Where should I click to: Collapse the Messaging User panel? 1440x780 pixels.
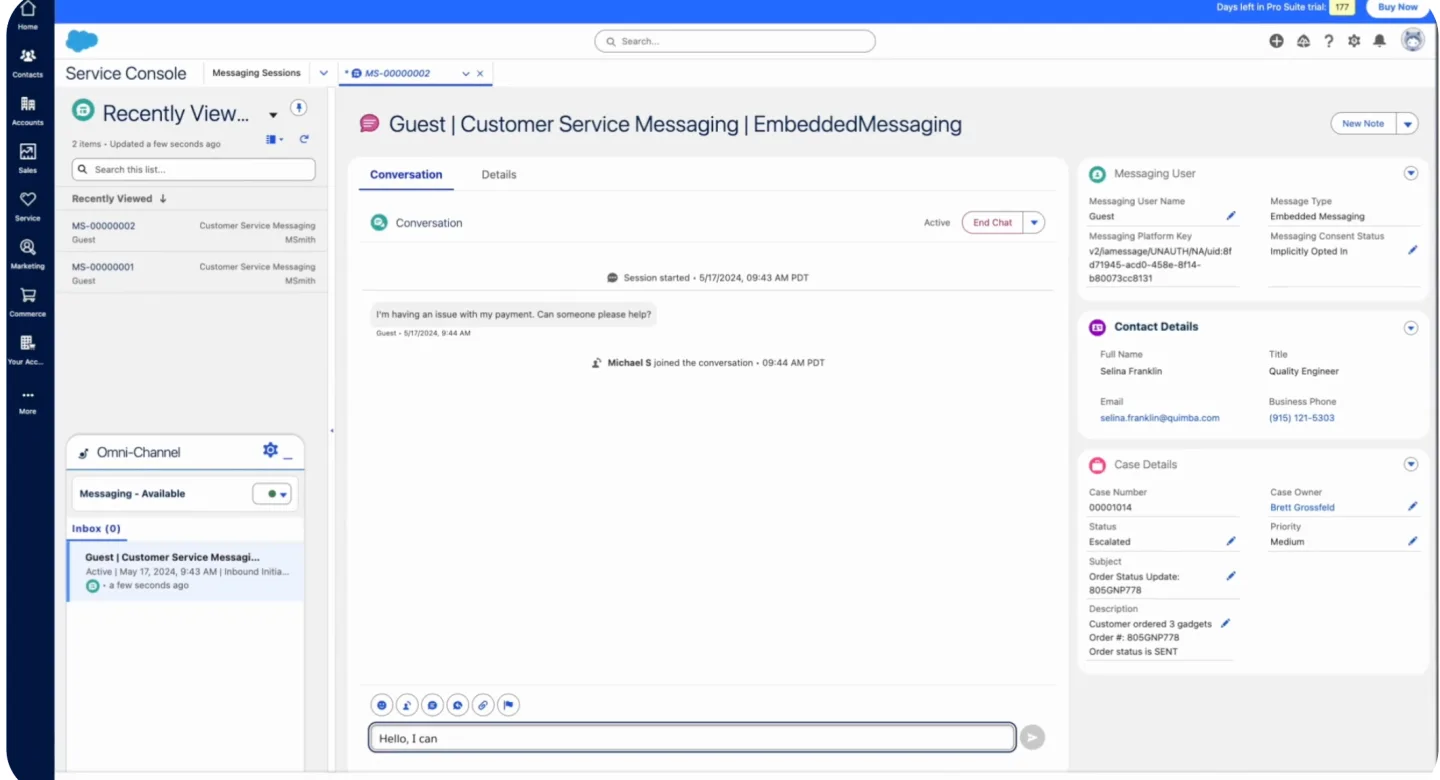[1411, 173]
